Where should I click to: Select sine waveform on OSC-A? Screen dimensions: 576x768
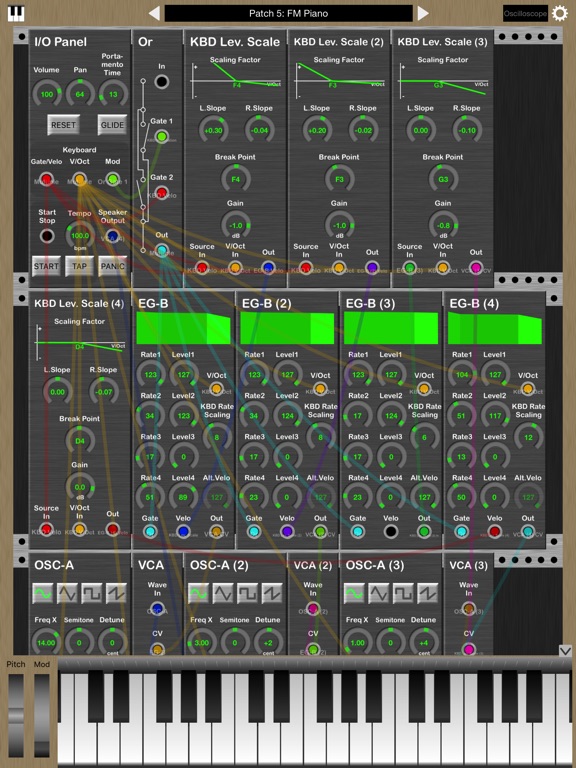[x=43, y=593]
